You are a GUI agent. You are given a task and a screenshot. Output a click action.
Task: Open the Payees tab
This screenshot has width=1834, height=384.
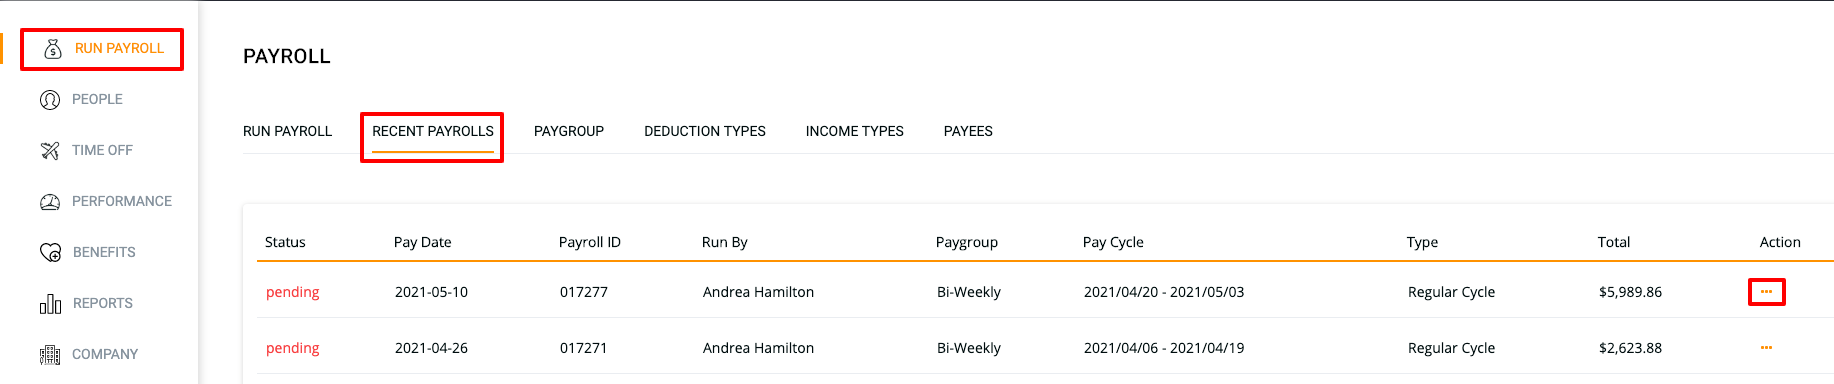pos(968,131)
